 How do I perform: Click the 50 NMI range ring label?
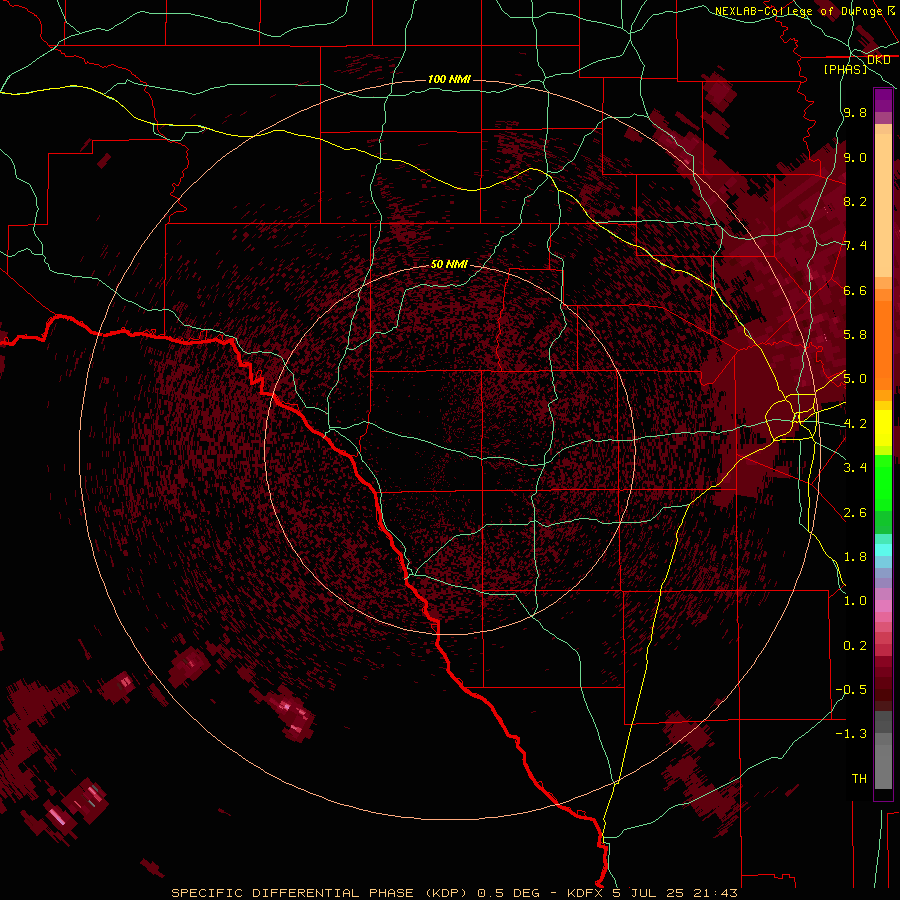click(449, 264)
